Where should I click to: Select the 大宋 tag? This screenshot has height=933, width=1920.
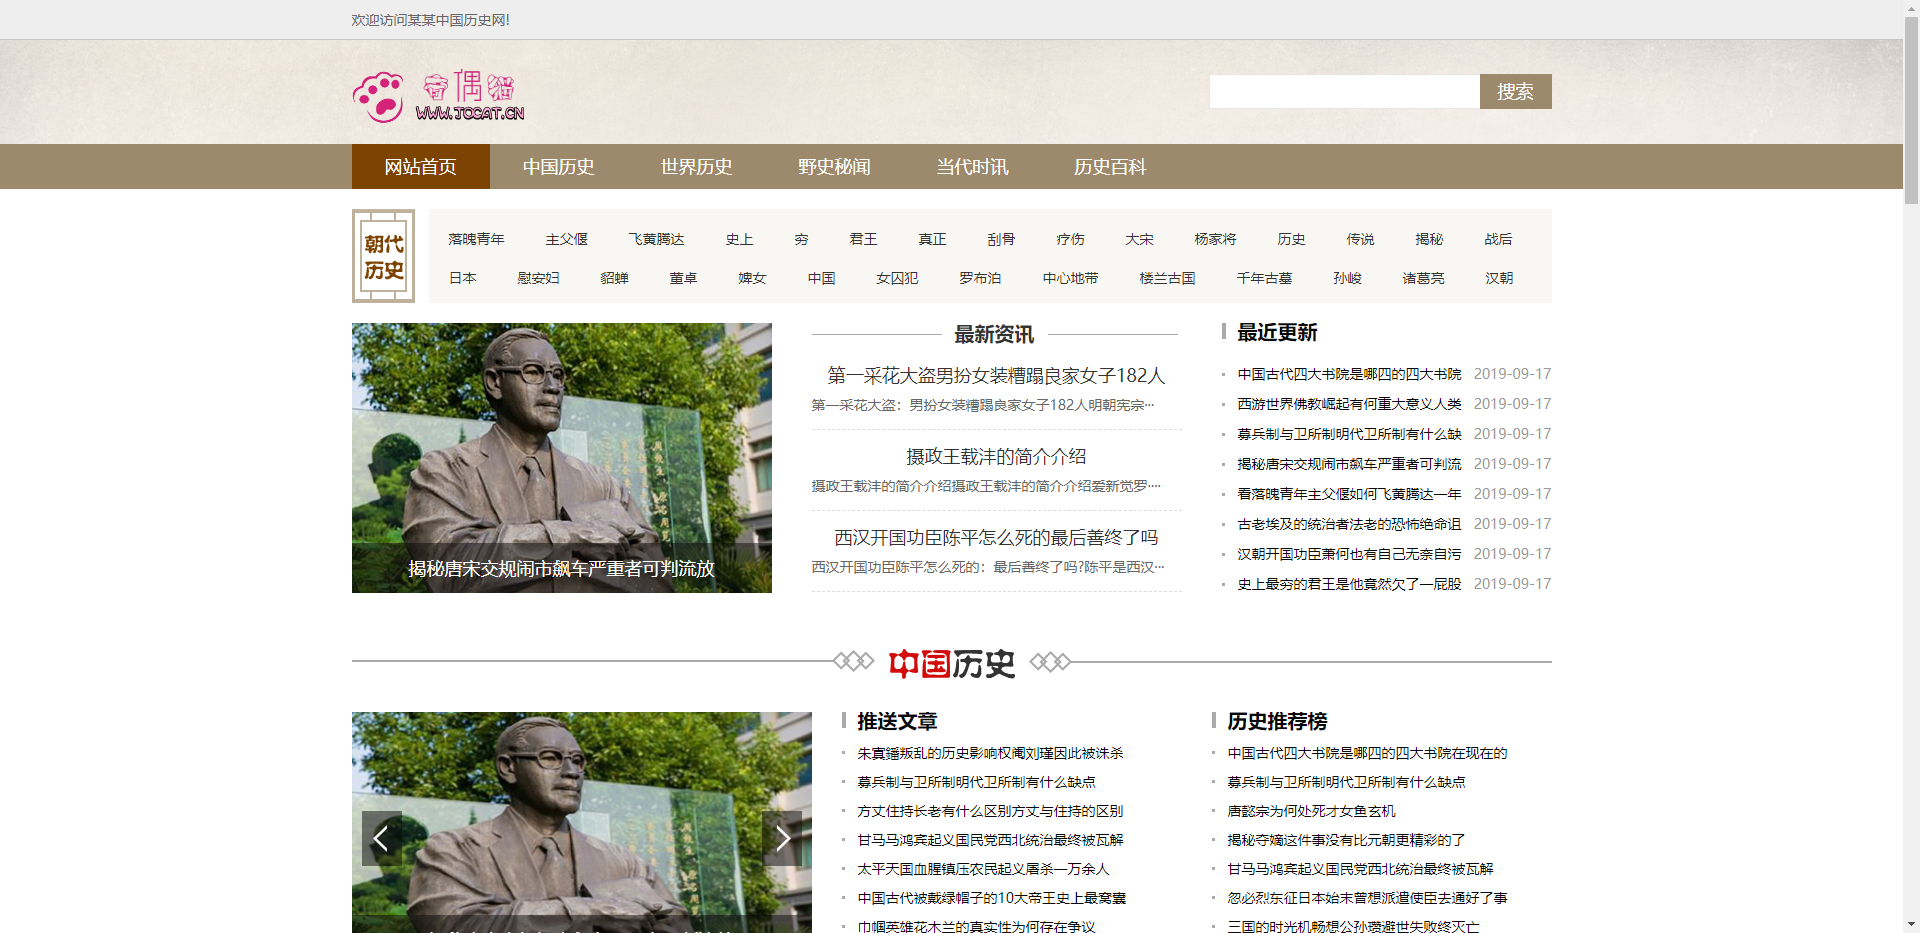(x=1140, y=239)
